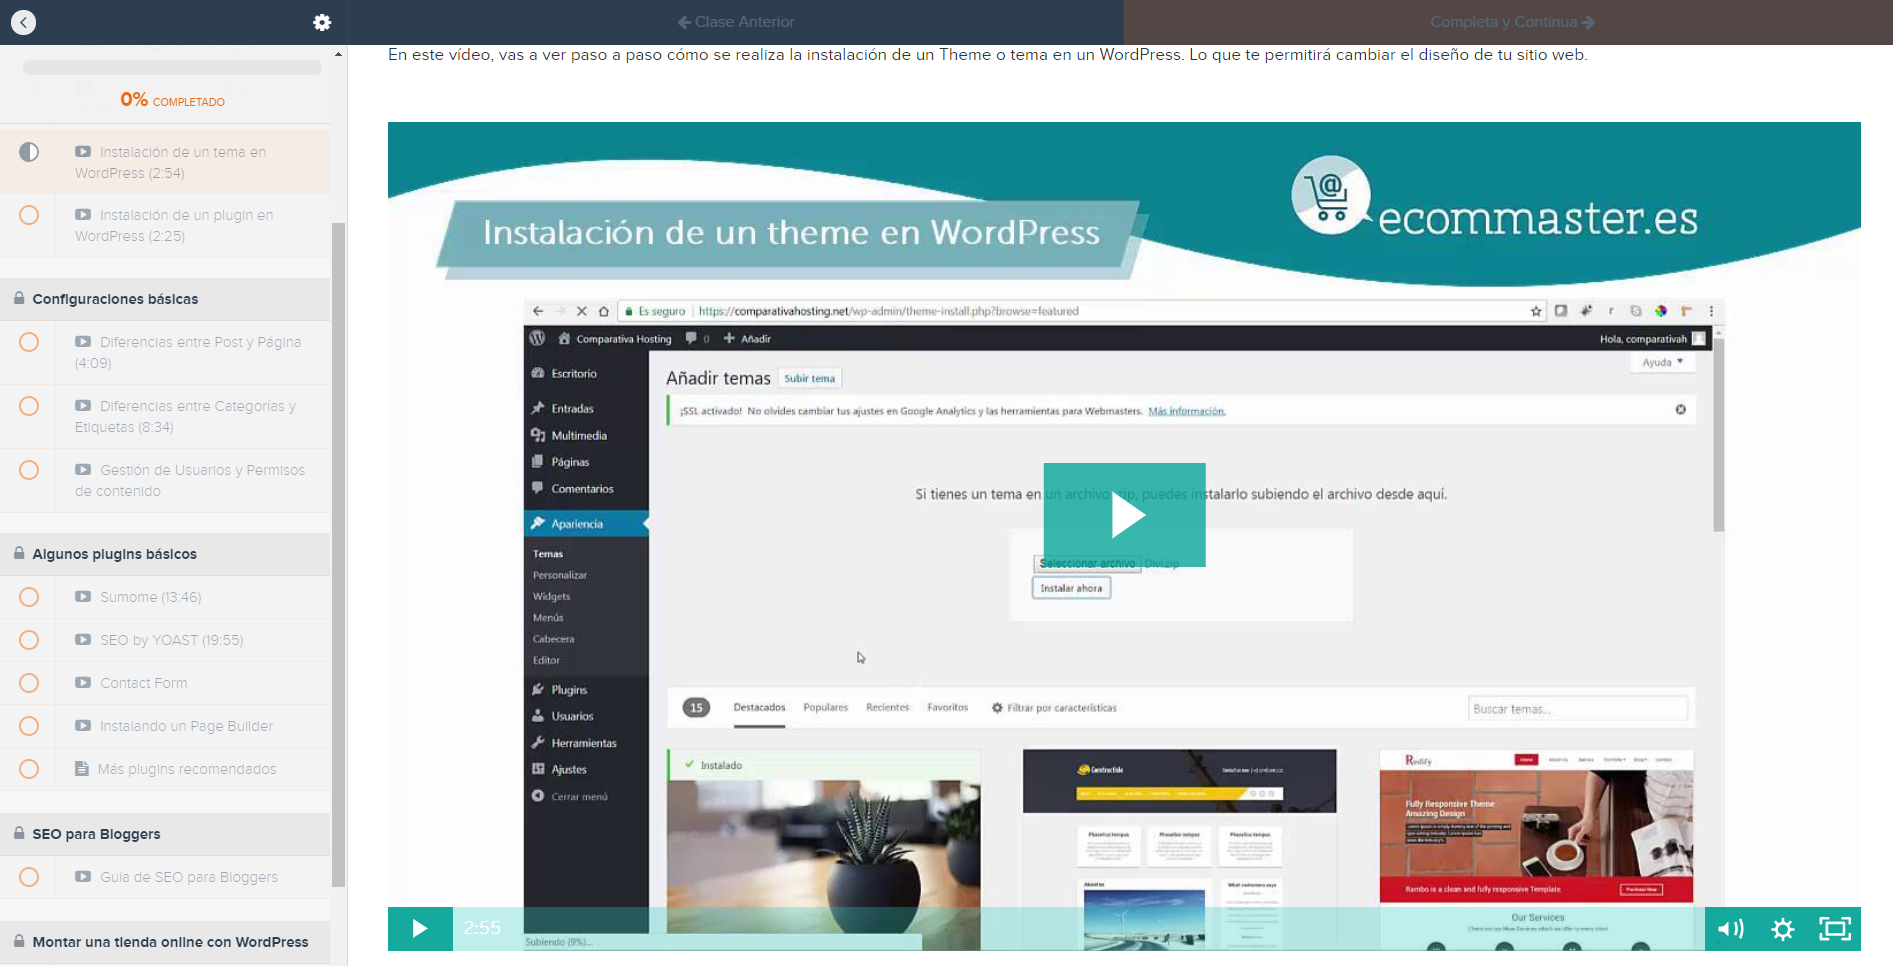Click lock icon of Configuraciones básicas section
The image size is (1893, 966).
coord(19,298)
